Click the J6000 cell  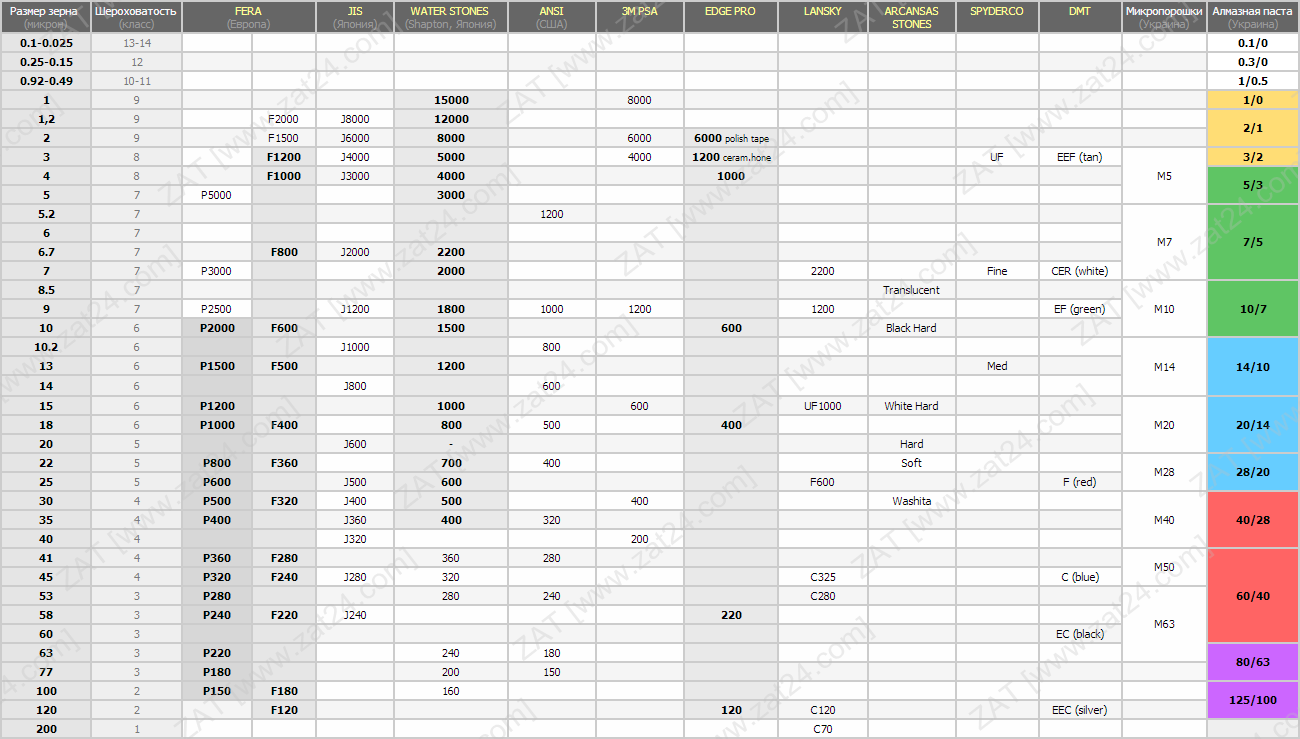[355, 138]
